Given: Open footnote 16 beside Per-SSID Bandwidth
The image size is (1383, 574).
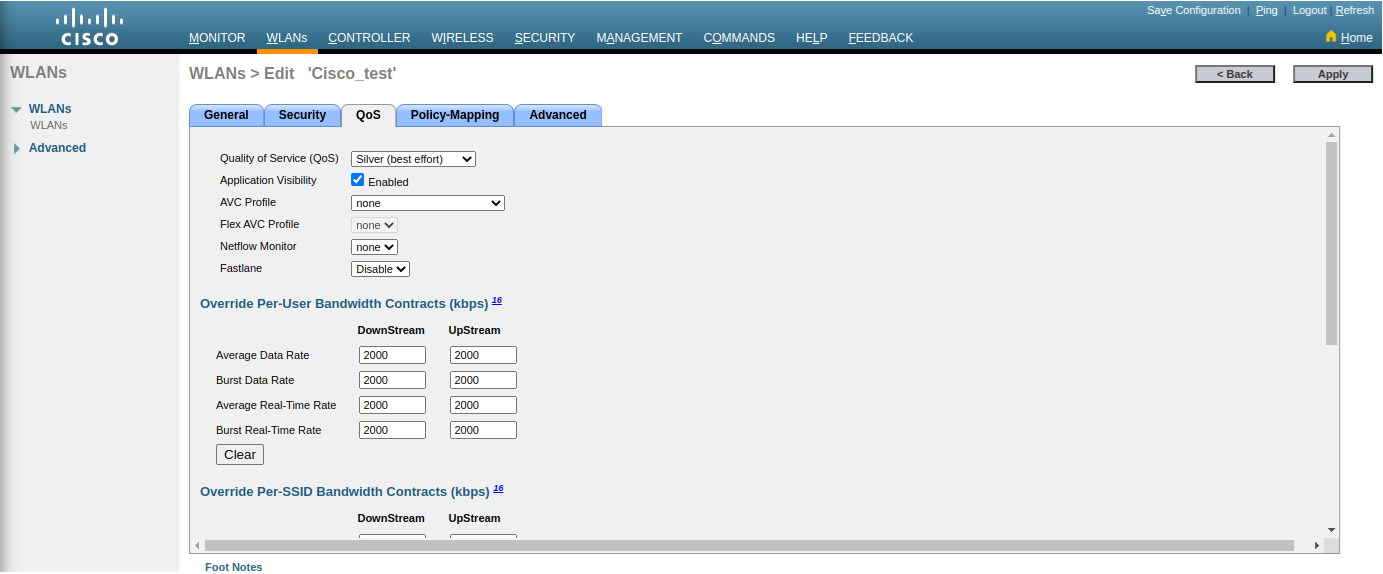Looking at the screenshot, I should (x=498, y=488).
